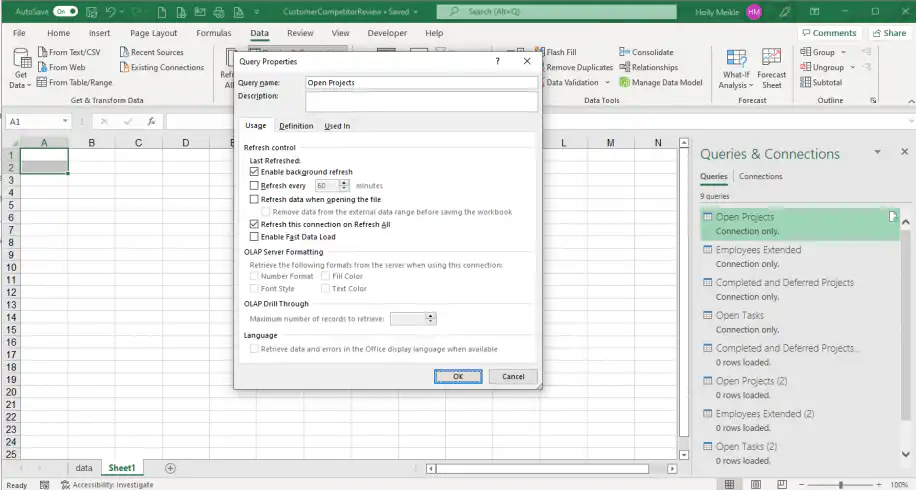Open What-If Analysis menu
Image resolution: width=916 pixels, height=490 pixels.
pos(736,69)
